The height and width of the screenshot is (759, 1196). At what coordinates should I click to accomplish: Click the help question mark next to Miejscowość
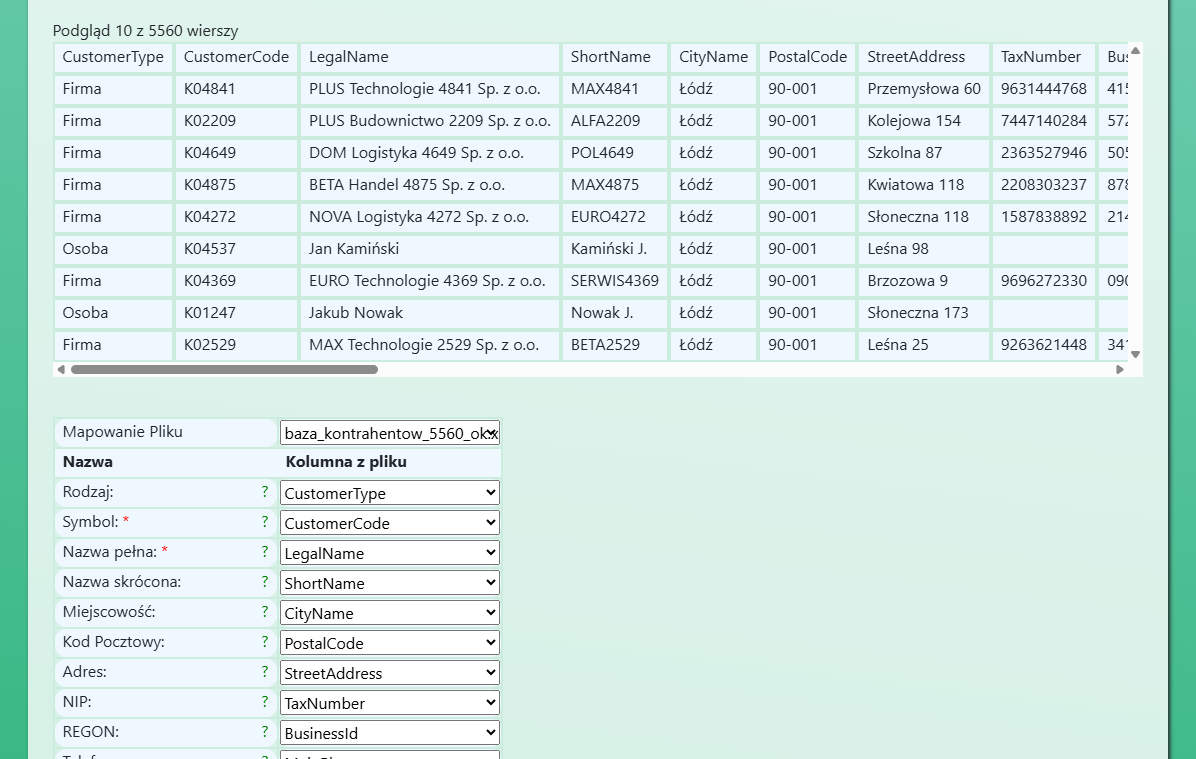[x=265, y=612]
